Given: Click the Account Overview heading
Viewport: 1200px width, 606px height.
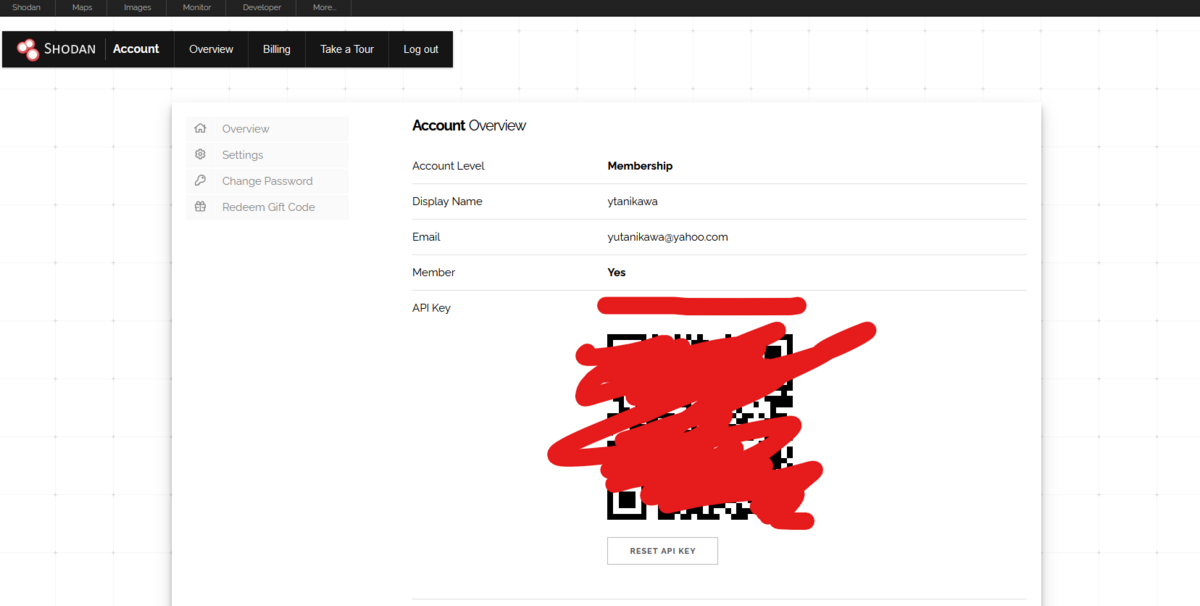Looking at the screenshot, I should (x=469, y=126).
